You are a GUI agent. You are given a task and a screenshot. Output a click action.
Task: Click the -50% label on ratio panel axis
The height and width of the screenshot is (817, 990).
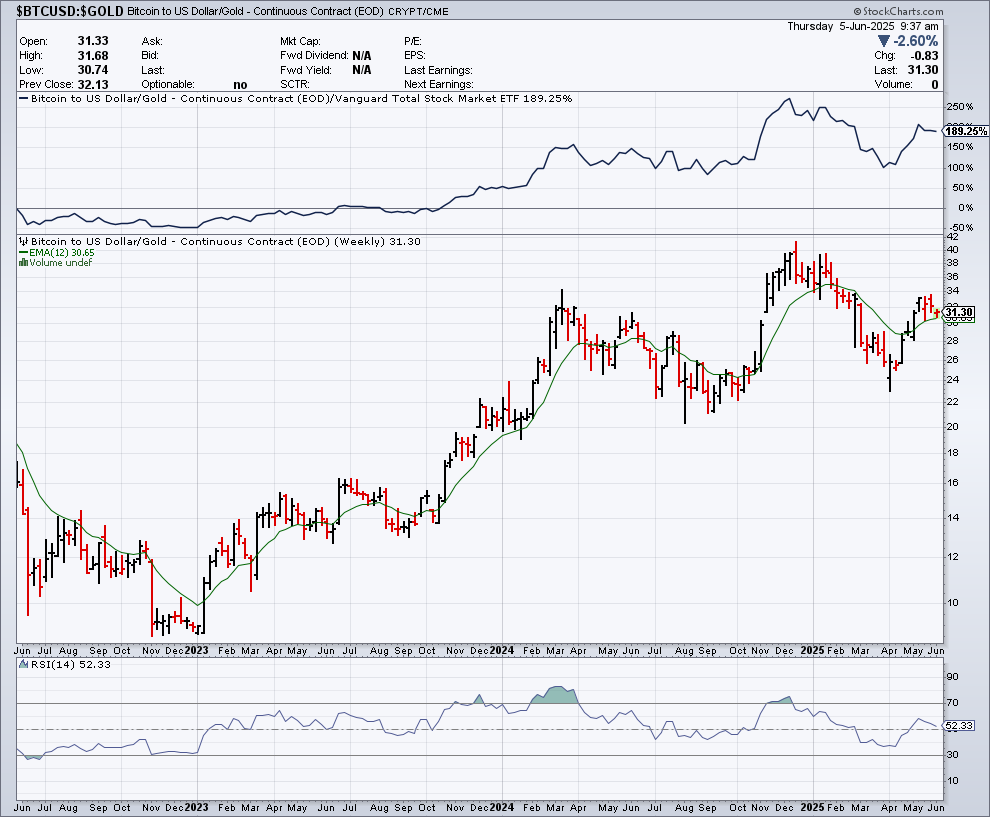click(961, 227)
